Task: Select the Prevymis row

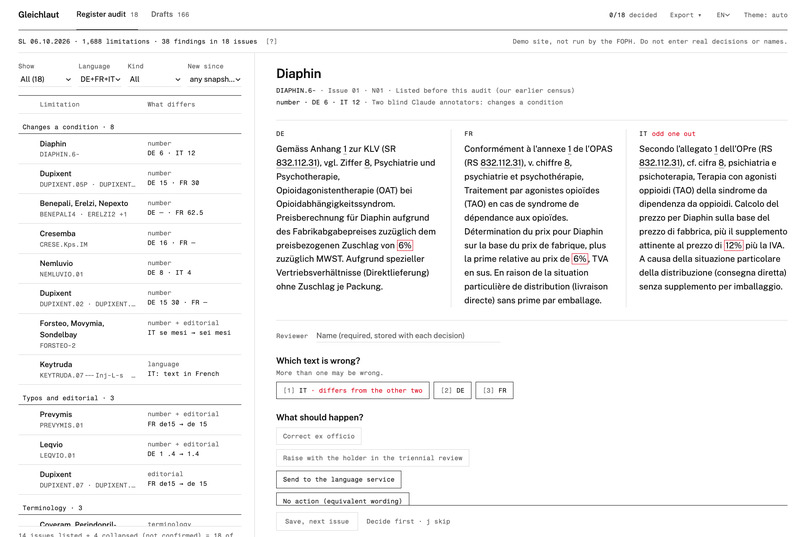Action: point(130,419)
